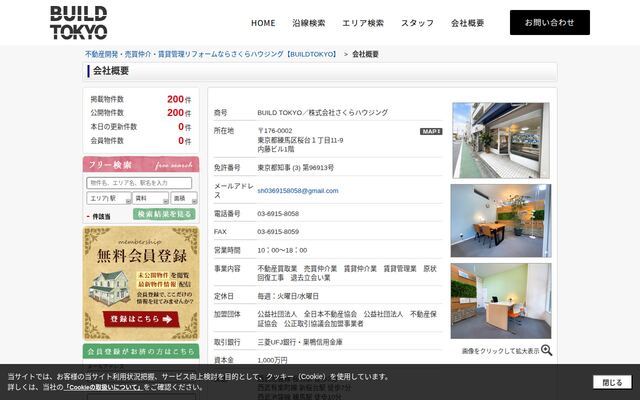Click the business hours 10：00〜18：00
Image resolution: width=640 pixels, height=400 pixels.
(282, 250)
